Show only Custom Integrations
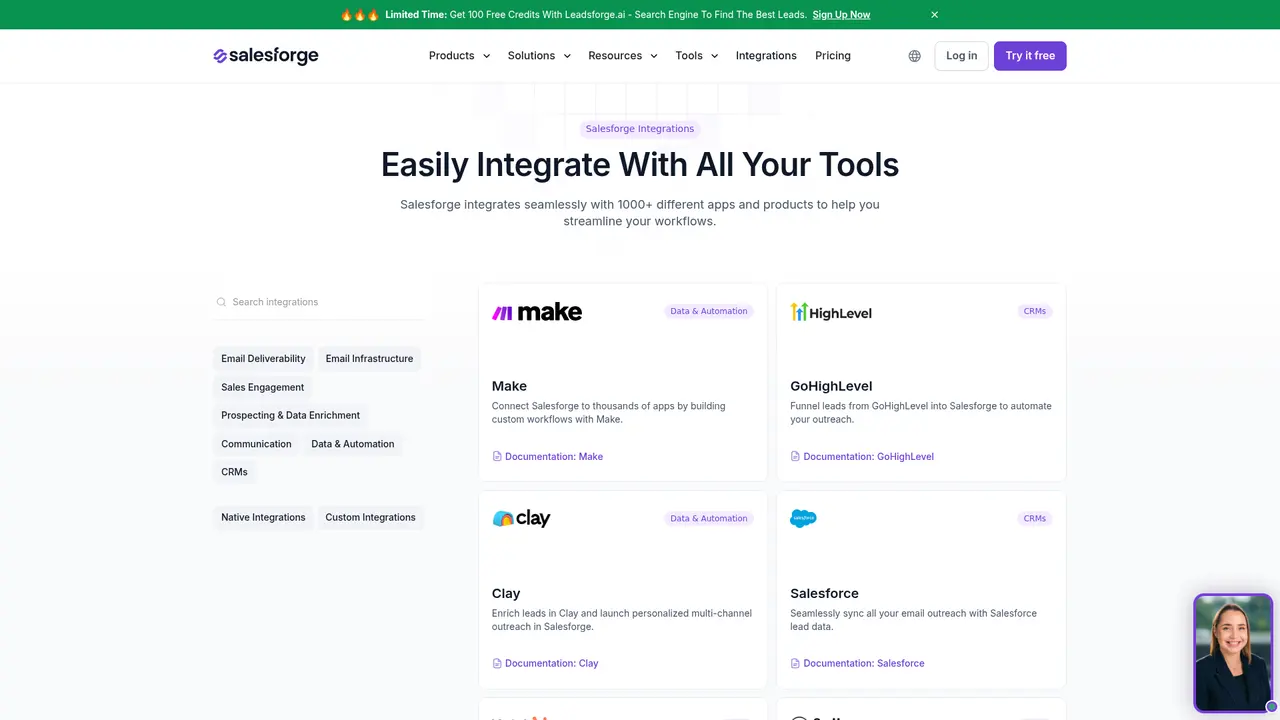This screenshot has width=1280, height=720. click(370, 518)
